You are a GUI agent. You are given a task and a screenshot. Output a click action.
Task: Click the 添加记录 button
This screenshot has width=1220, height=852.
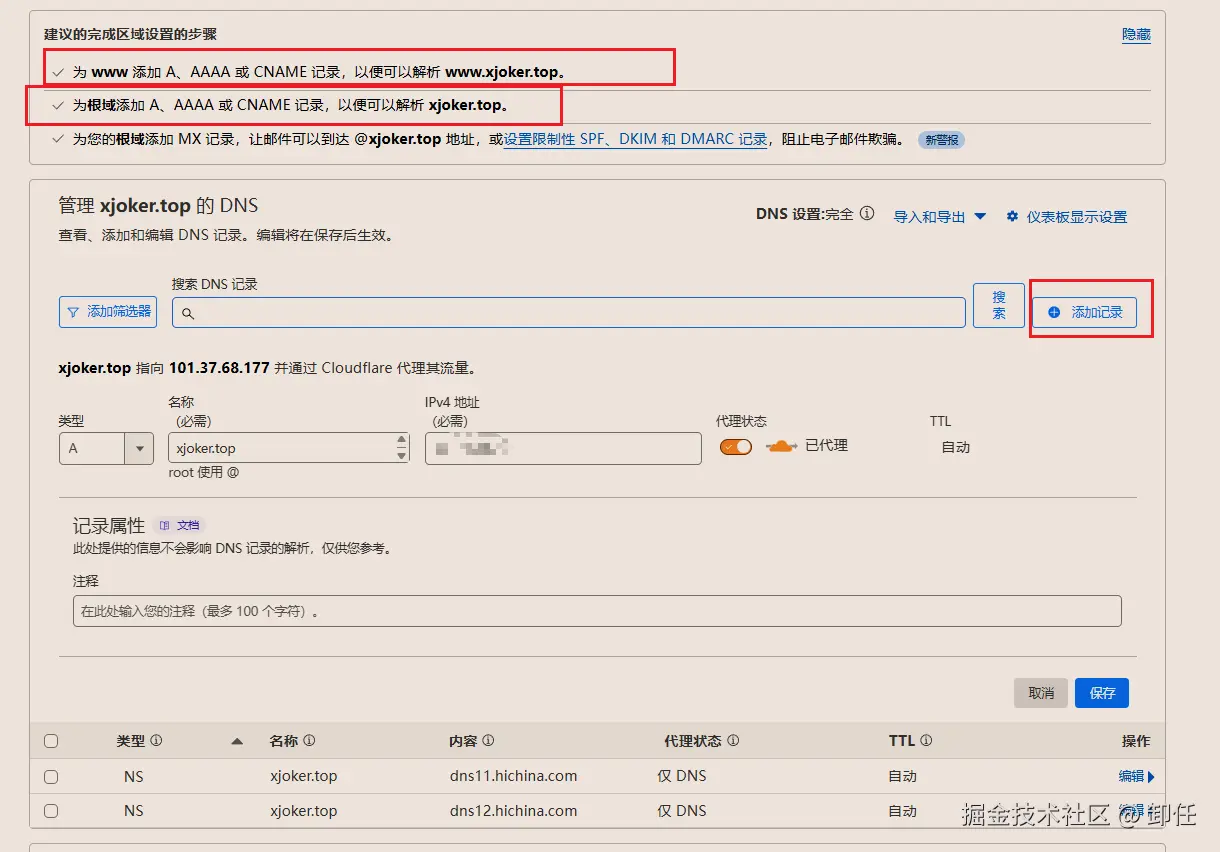(x=1084, y=312)
